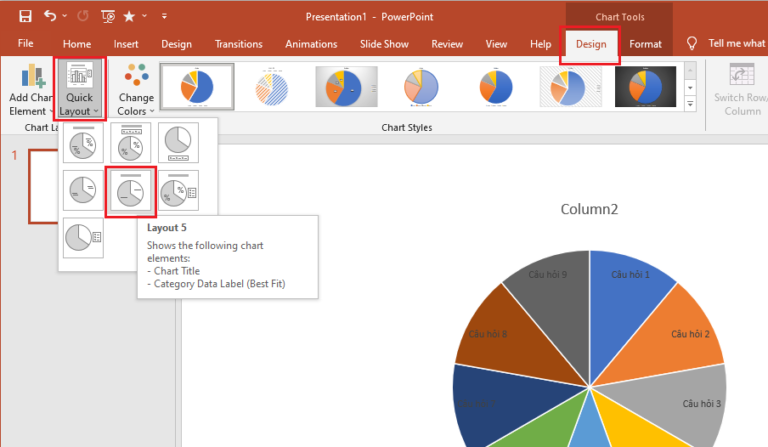Apply Layout 1 pie quick layout
Viewport: 768px width, 447px height.
pos(83,142)
